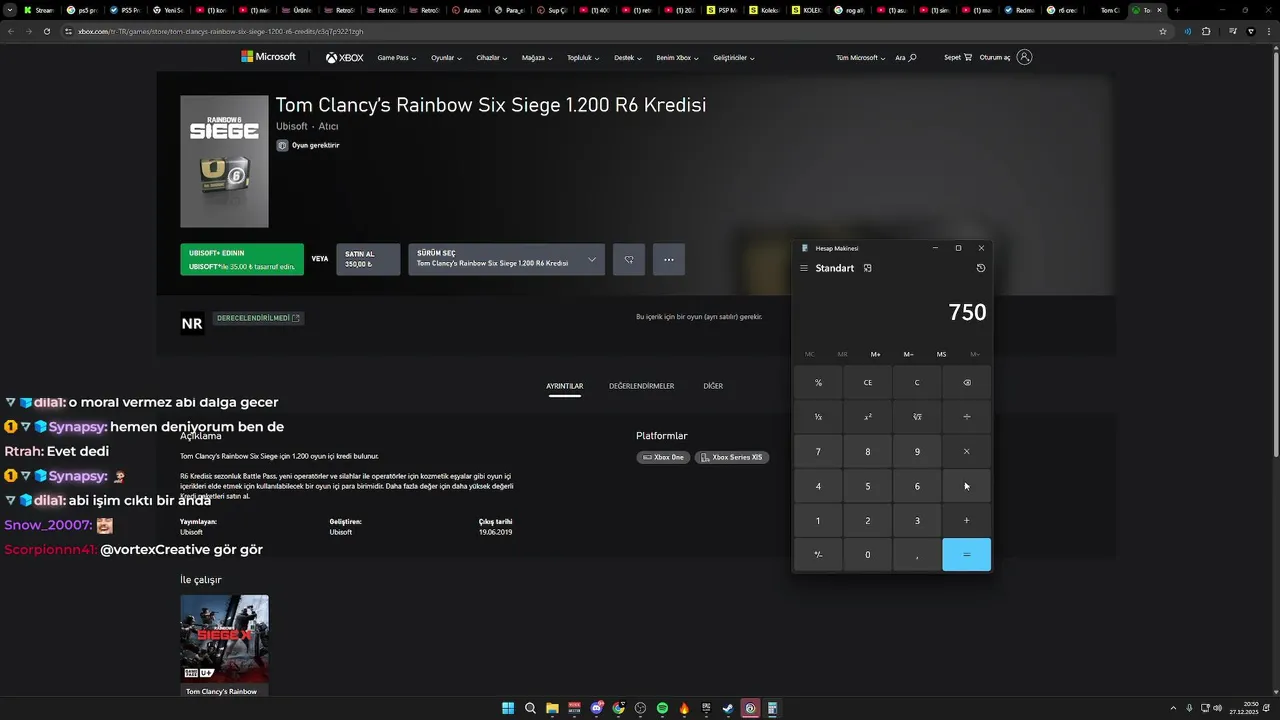
Task: Click the plus operator on calculator
Action: (x=966, y=521)
